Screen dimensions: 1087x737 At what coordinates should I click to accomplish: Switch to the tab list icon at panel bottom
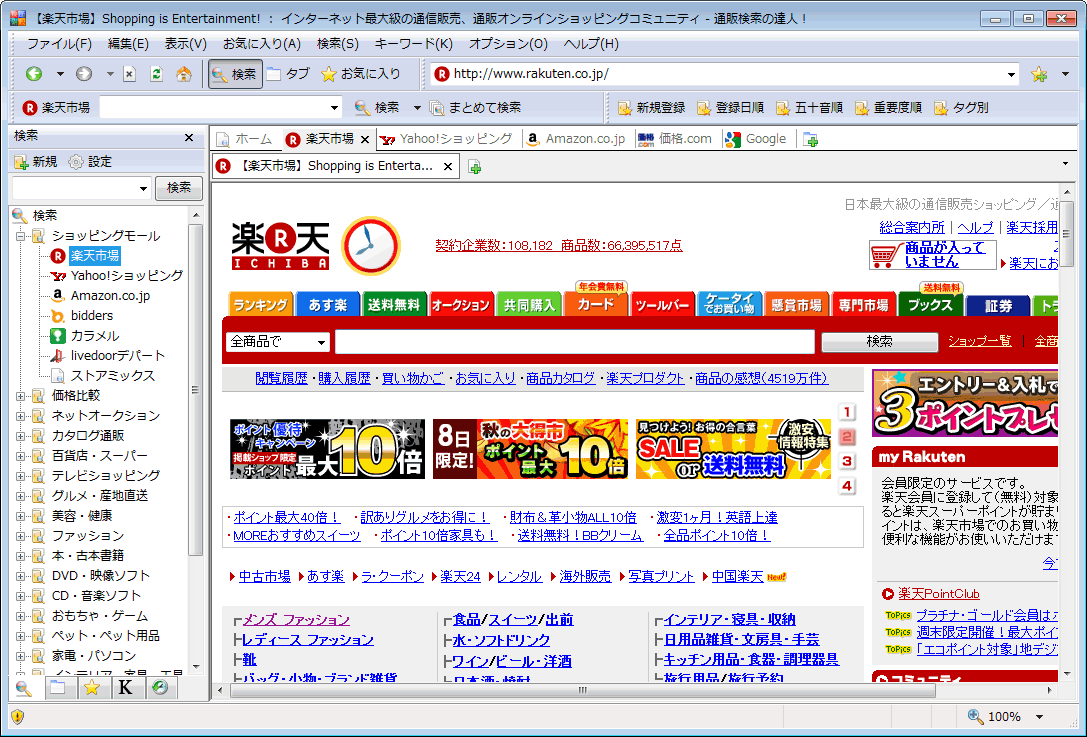coord(58,688)
